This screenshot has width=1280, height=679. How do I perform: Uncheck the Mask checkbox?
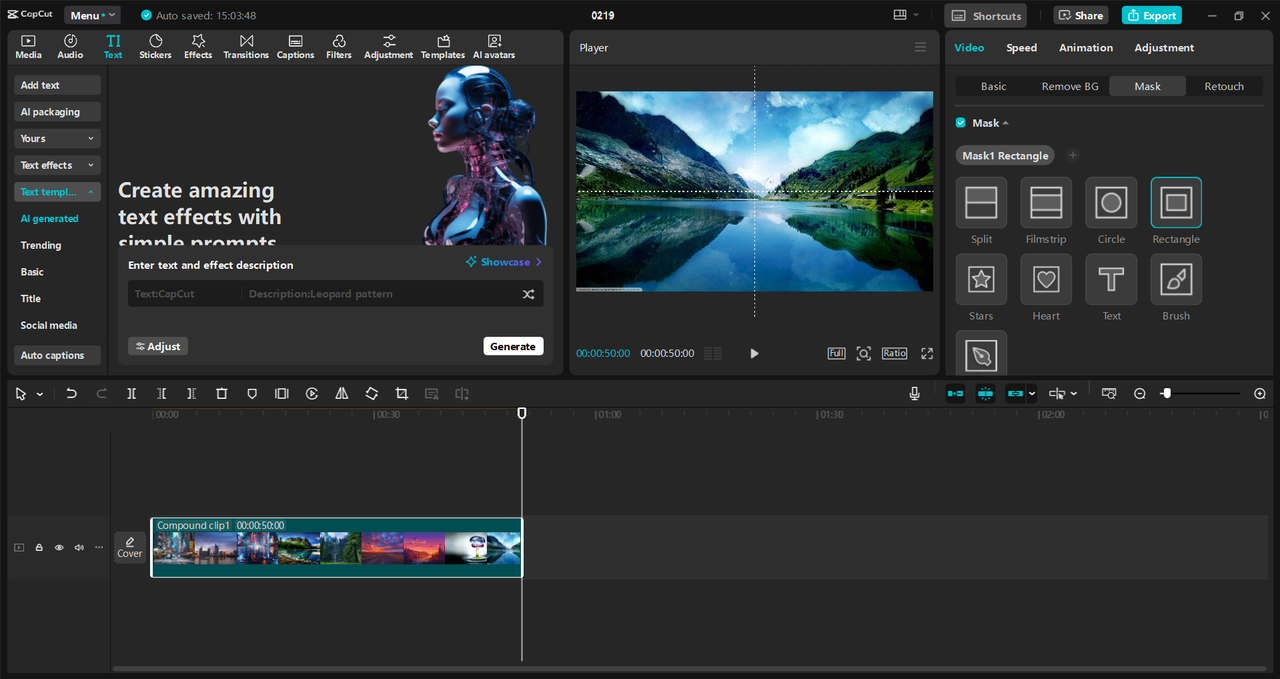[961, 123]
